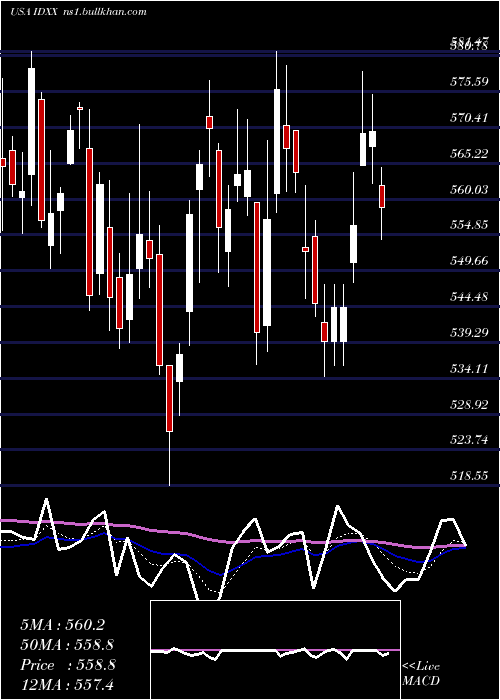The height and width of the screenshot is (700, 500).
Task: Select the 528.92 price axis label
Action: [470, 404]
